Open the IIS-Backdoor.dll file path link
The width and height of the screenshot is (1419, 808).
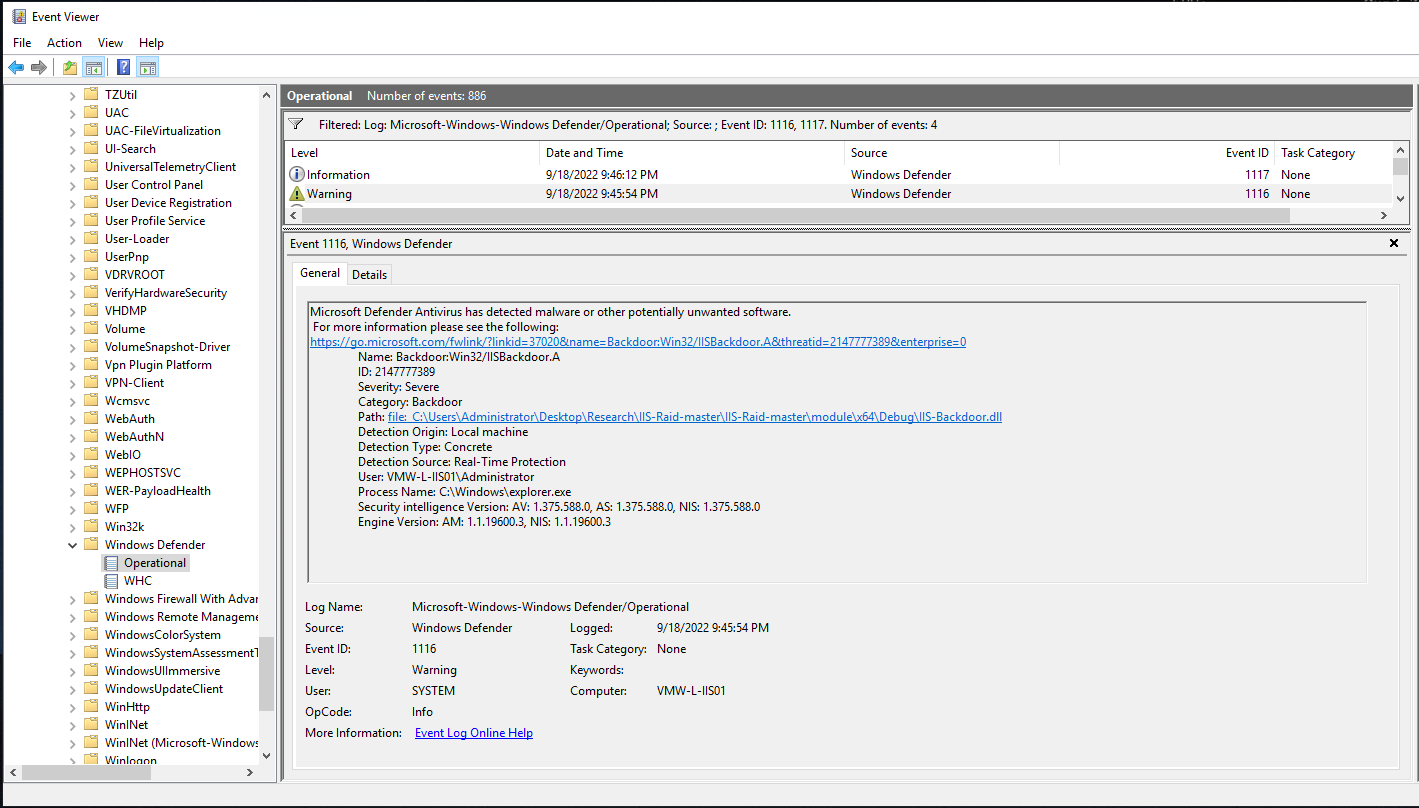click(x=695, y=417)
